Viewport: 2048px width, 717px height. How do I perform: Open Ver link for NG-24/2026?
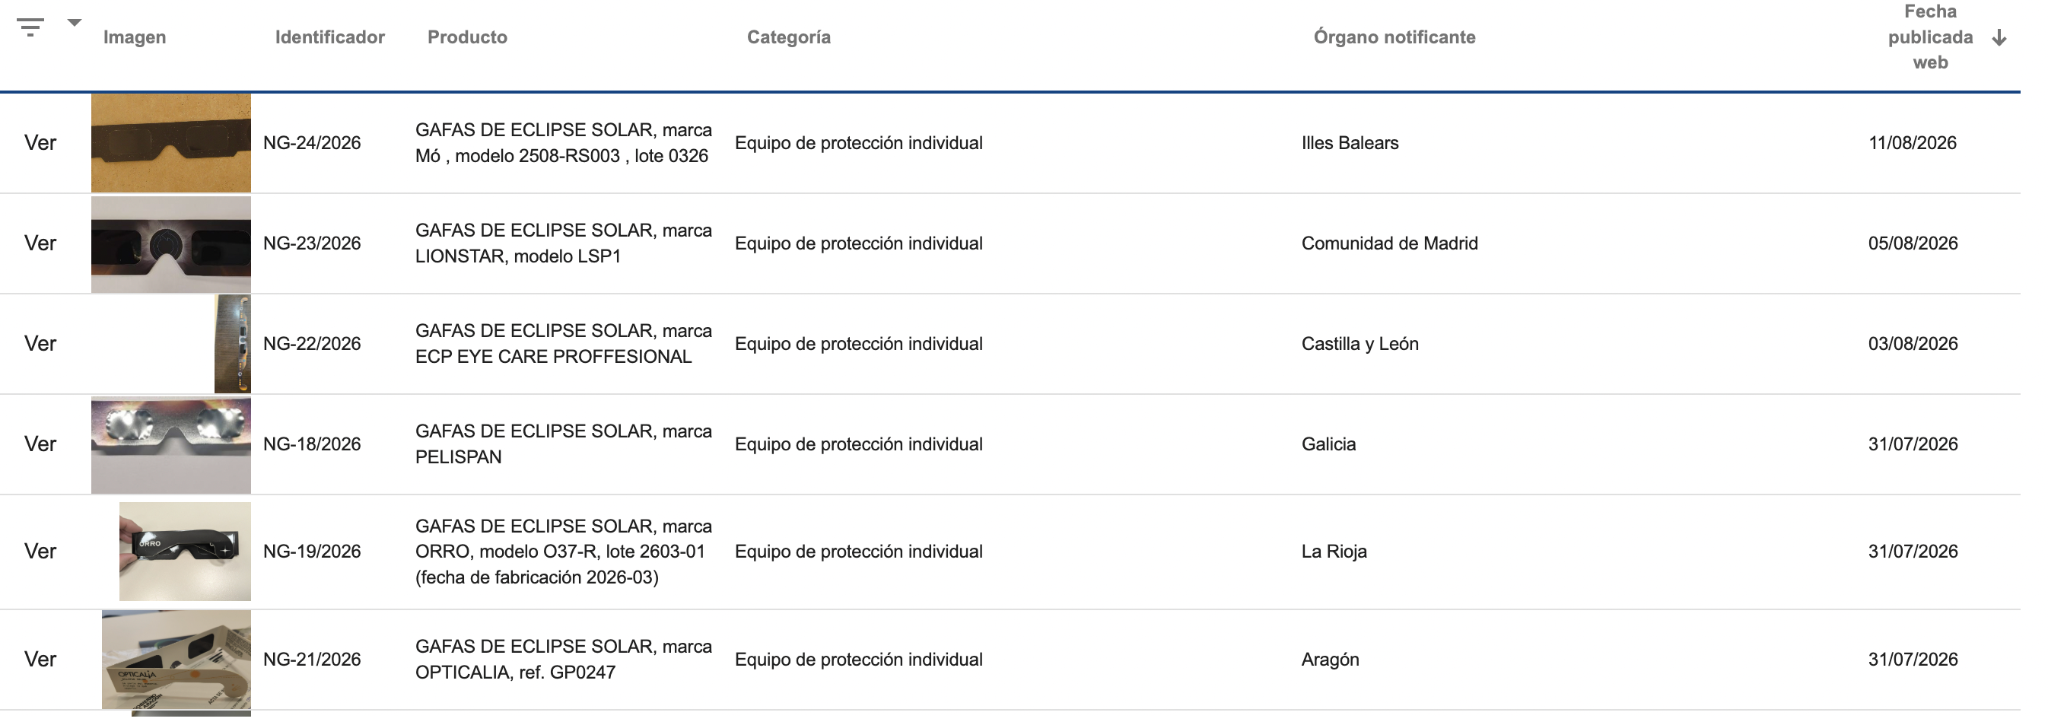[40, 143]
